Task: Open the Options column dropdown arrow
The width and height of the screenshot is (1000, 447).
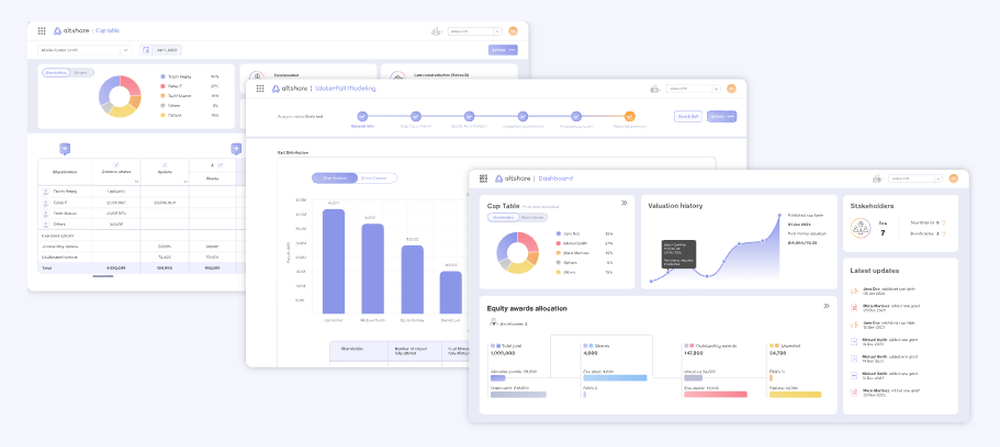Action: [x=185, y=181]
